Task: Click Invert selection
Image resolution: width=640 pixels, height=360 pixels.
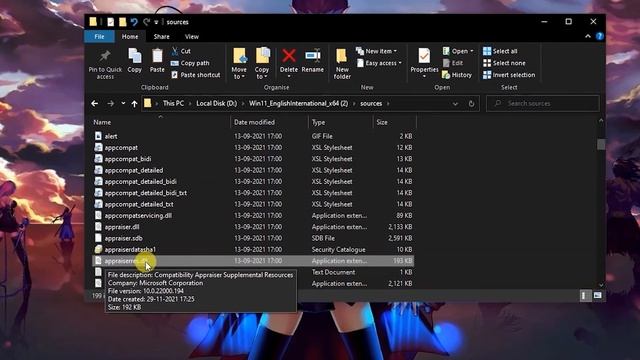Action: [509, 75]
